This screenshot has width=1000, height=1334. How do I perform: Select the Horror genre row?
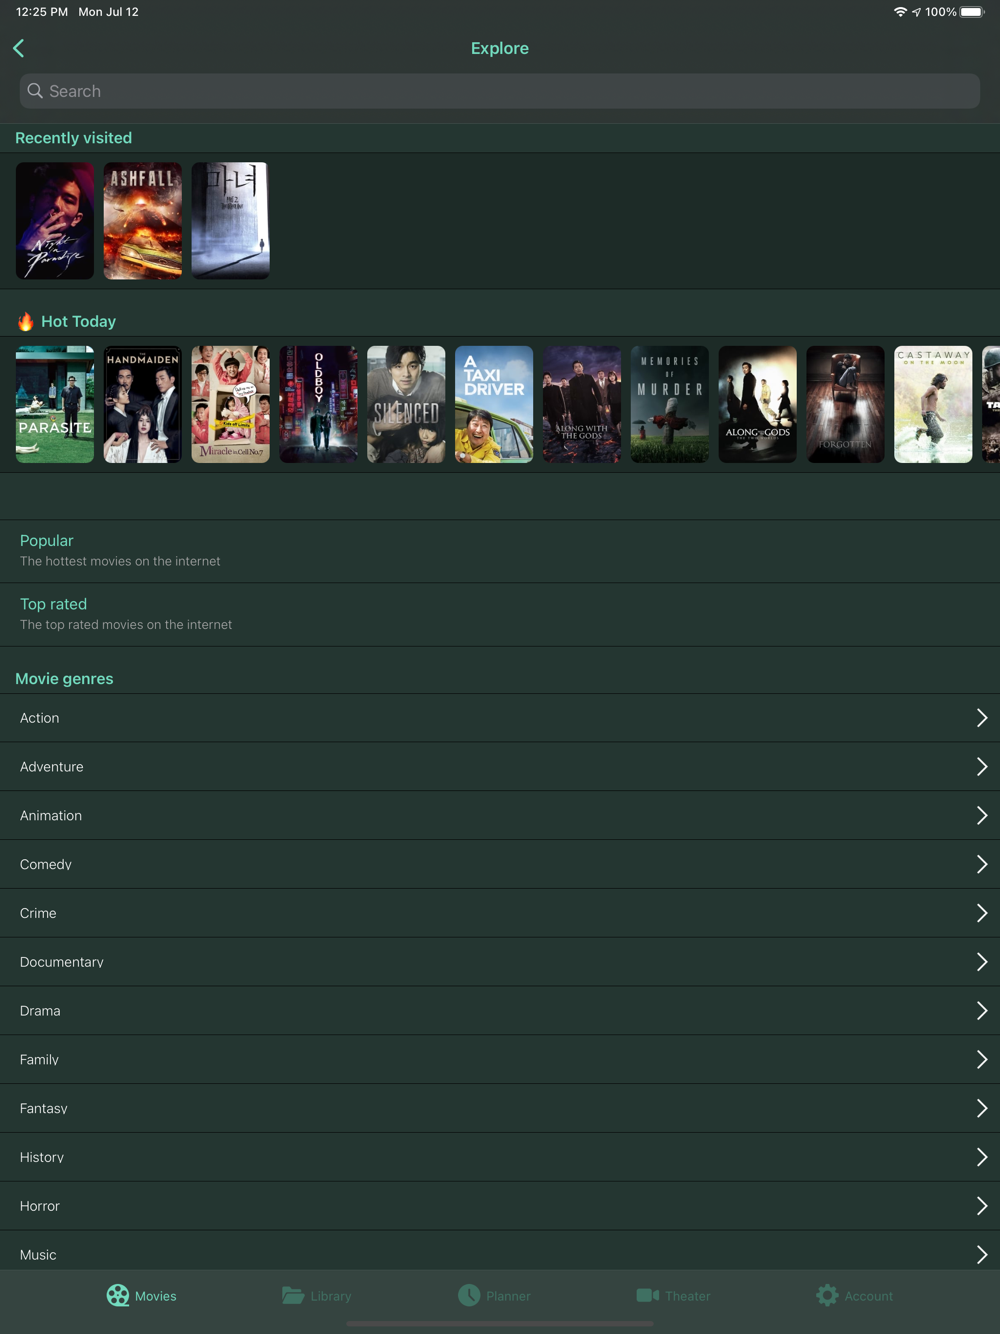(500, 1206)
